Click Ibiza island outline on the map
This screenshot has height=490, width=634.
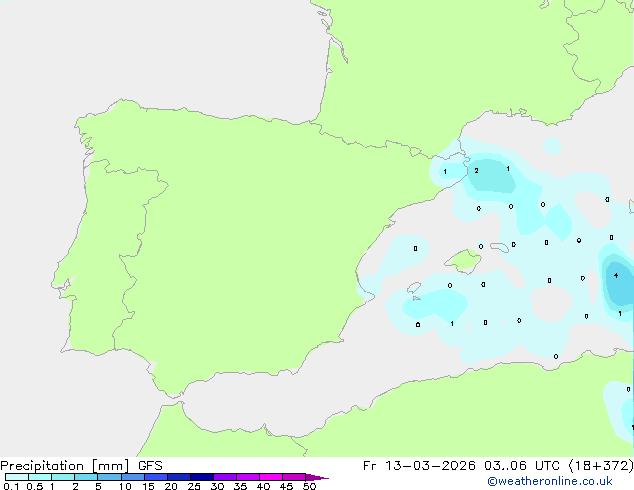[414, 288]
